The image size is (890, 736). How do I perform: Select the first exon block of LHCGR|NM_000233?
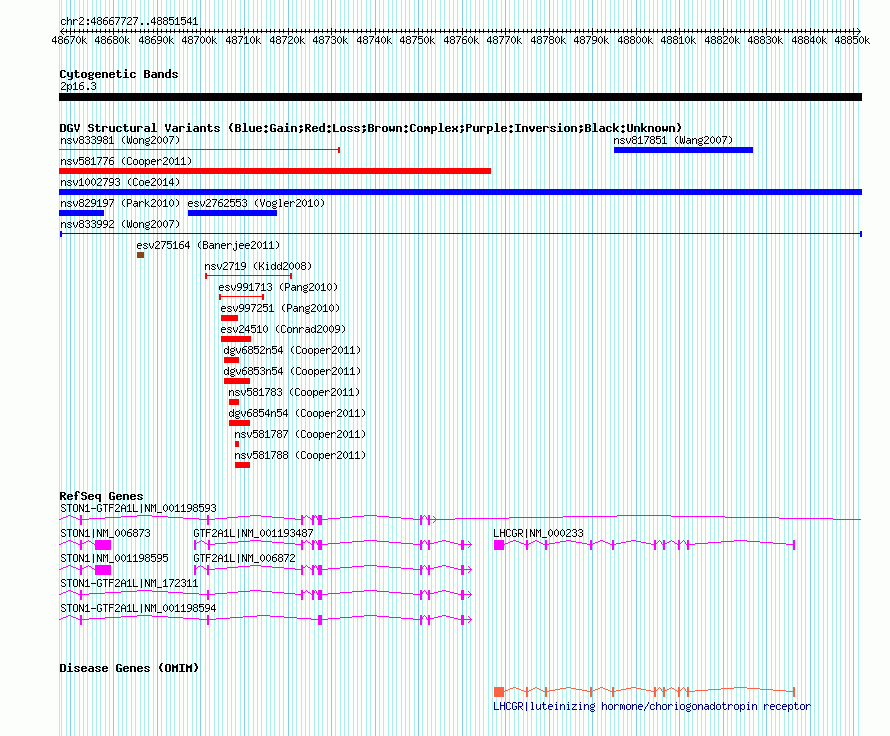(x=499, y=545)
